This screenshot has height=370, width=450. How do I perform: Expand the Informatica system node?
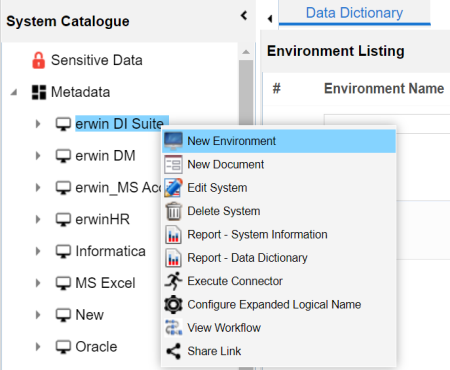[x=38, y=251]
